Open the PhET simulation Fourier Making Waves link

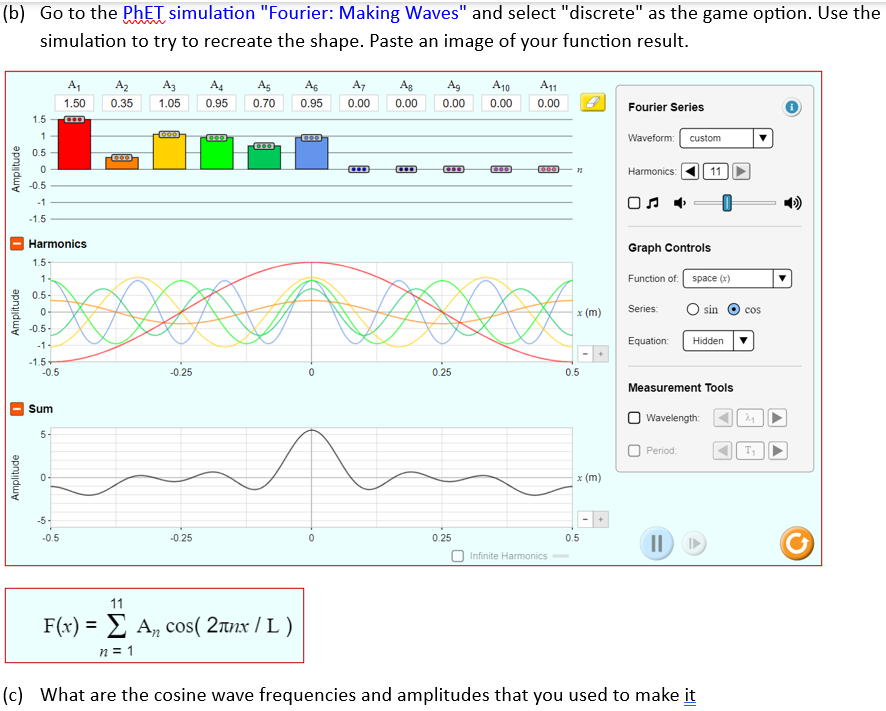tap(183, 13)
